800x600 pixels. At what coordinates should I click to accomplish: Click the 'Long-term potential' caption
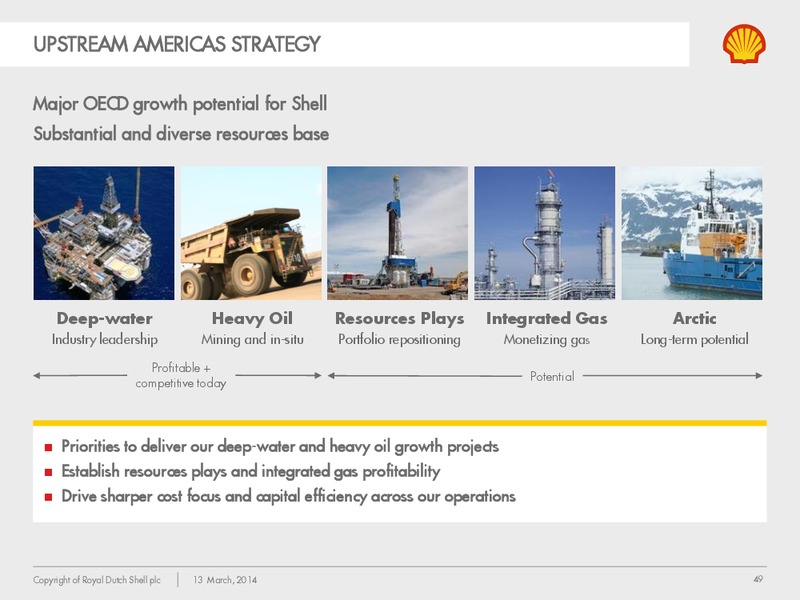[694, 339]
